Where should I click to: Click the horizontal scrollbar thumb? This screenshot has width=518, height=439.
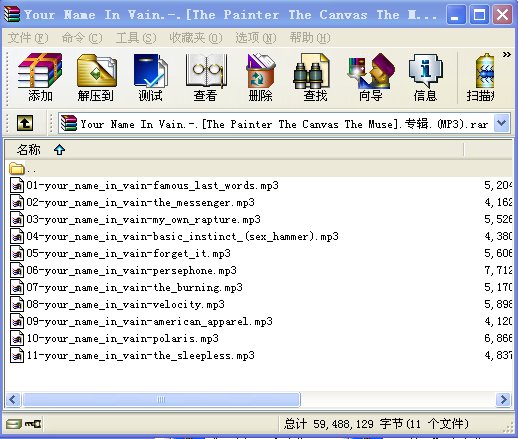(x=161, y=399)
